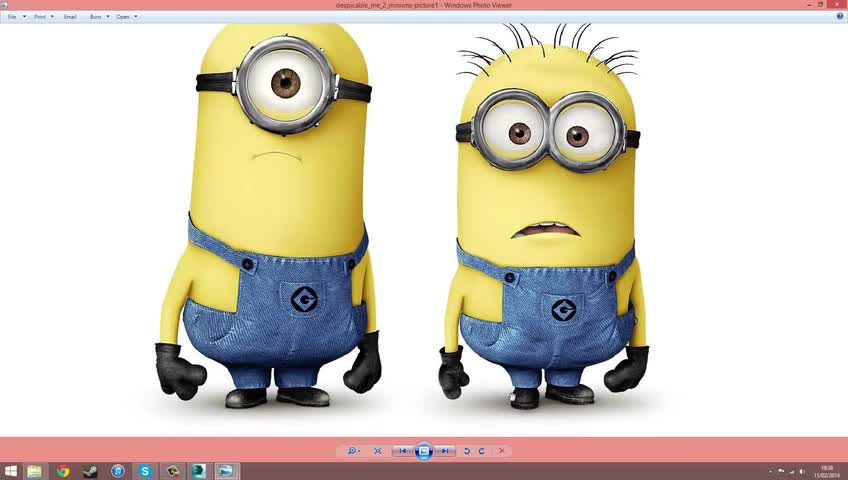848x480 pixels.
Task: Open the Burn dropdown menu
Action: coord(100,17)
